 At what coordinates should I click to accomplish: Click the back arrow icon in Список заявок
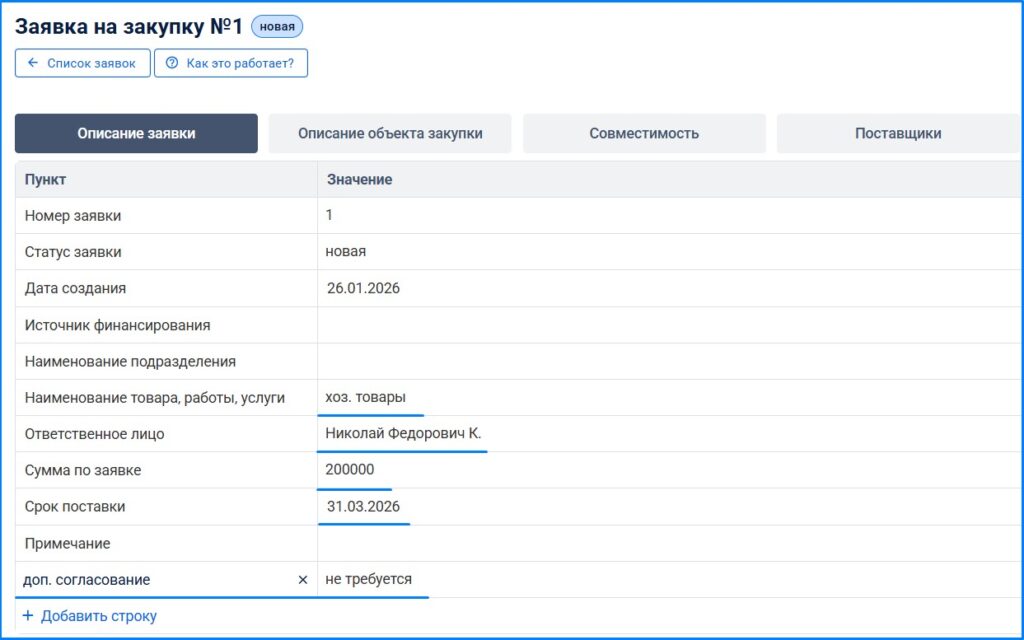pyautogui.click(x=33, y=63)
